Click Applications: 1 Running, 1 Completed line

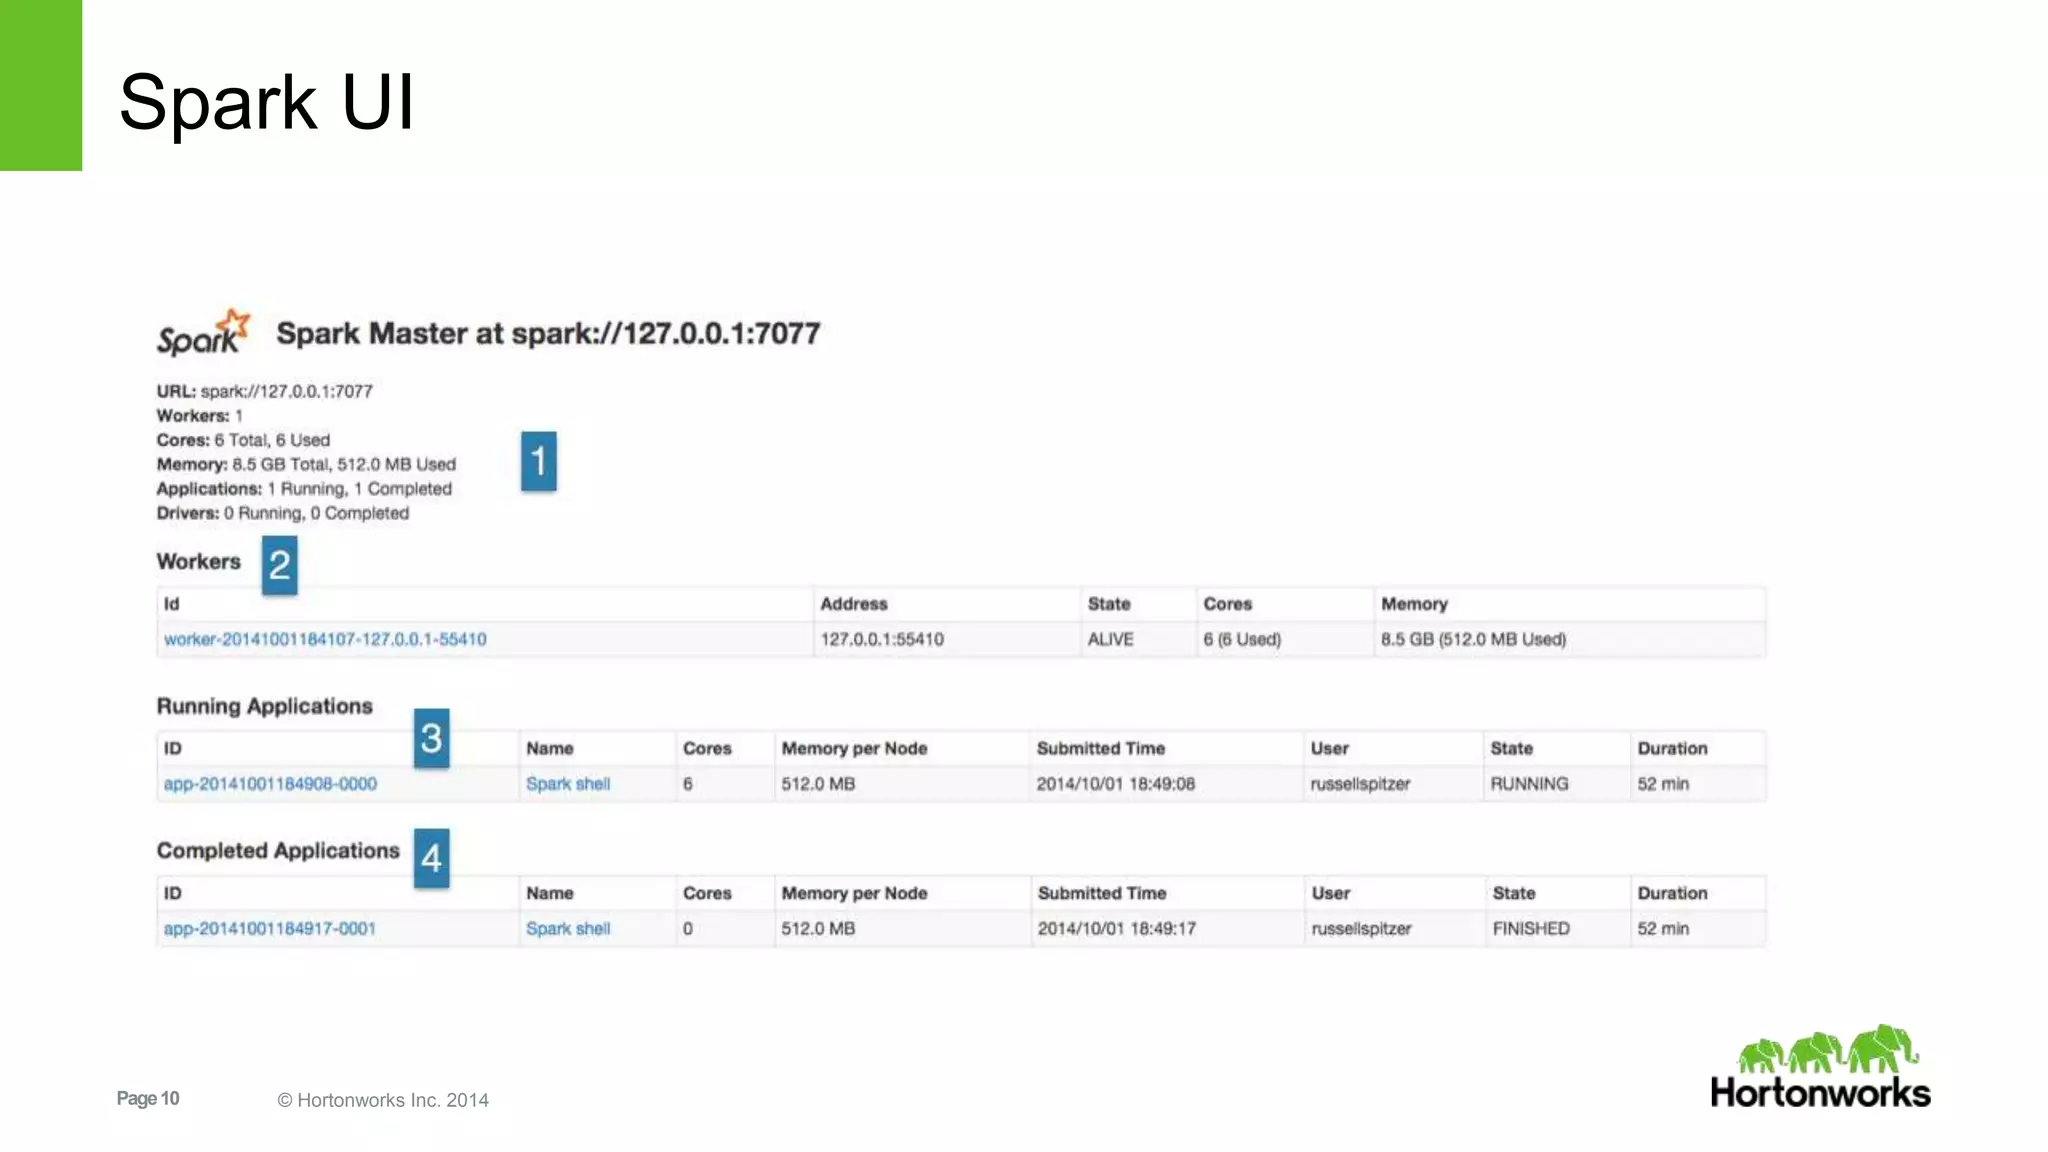tap(304, 489)
